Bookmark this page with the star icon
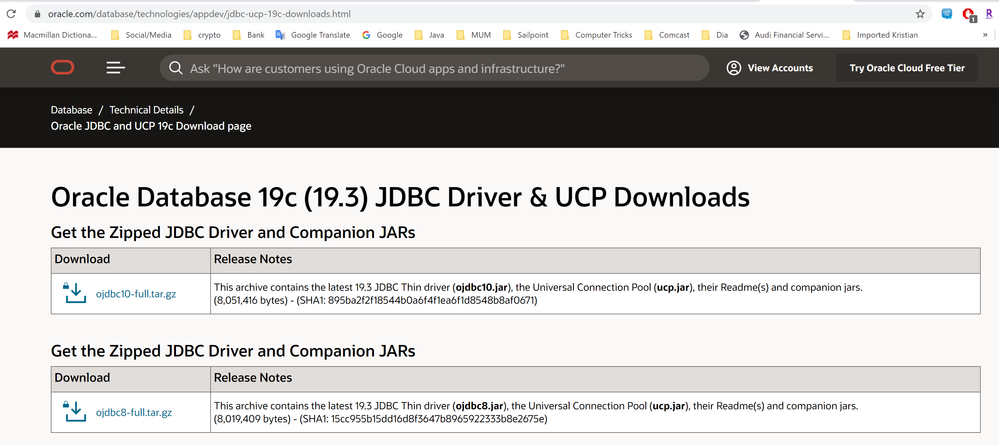The image size is (999, 445). 920,13
